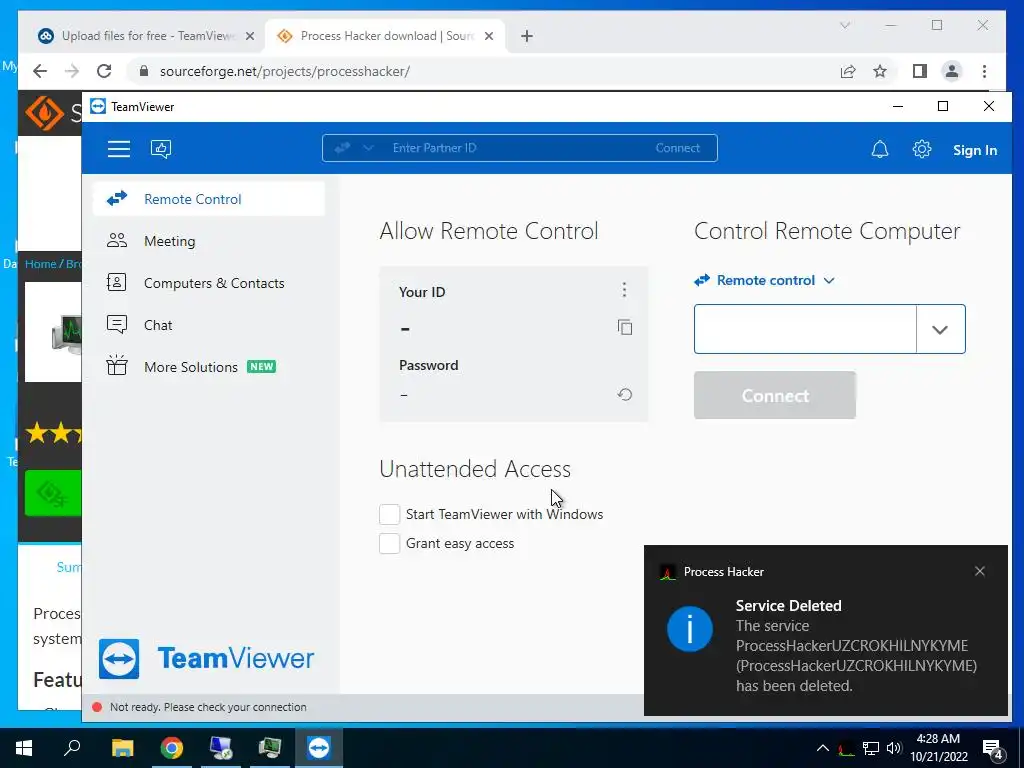Select the Remote Control sidebar item
The image size is (1024, 768).
click(x=209, y=199)
